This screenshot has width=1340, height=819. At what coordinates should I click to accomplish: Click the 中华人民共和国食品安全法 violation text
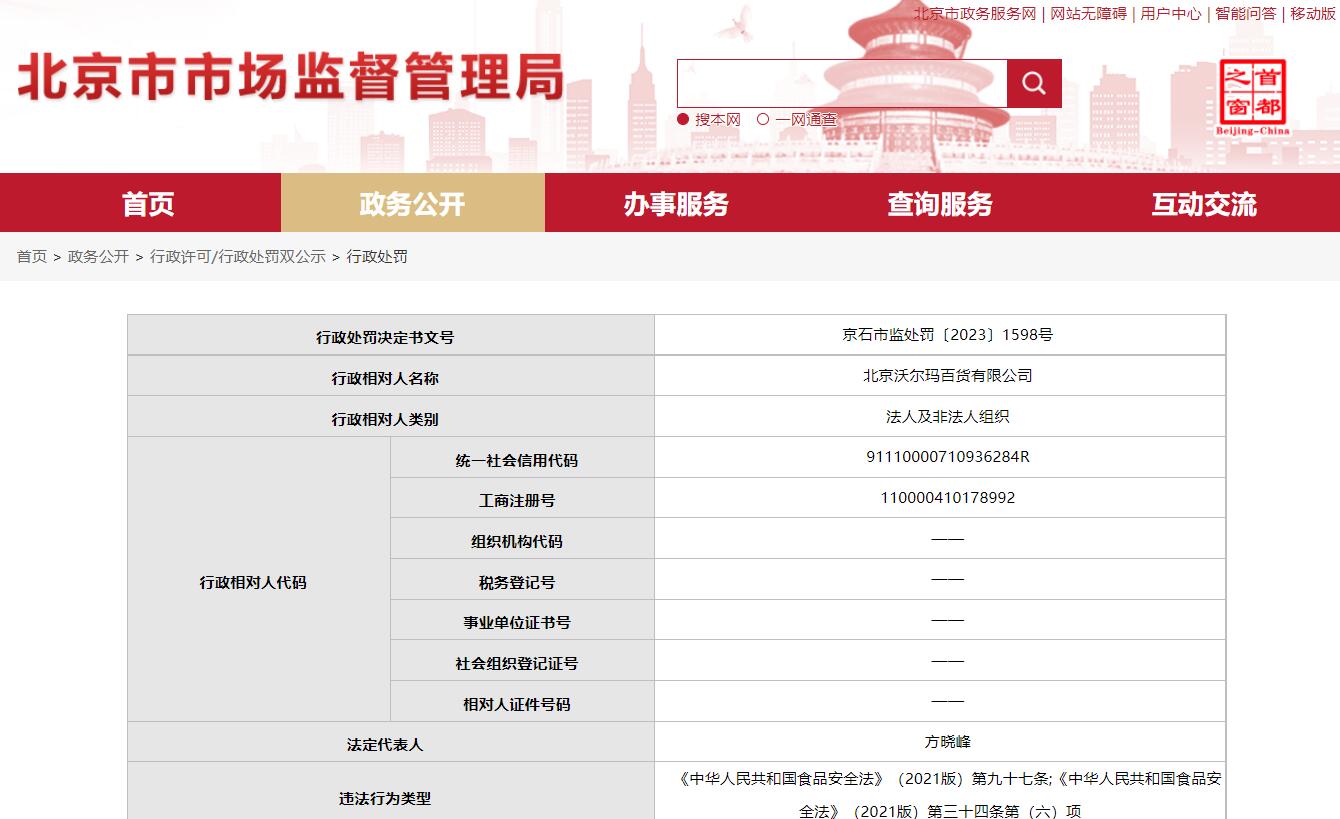[x=947, y=795]
